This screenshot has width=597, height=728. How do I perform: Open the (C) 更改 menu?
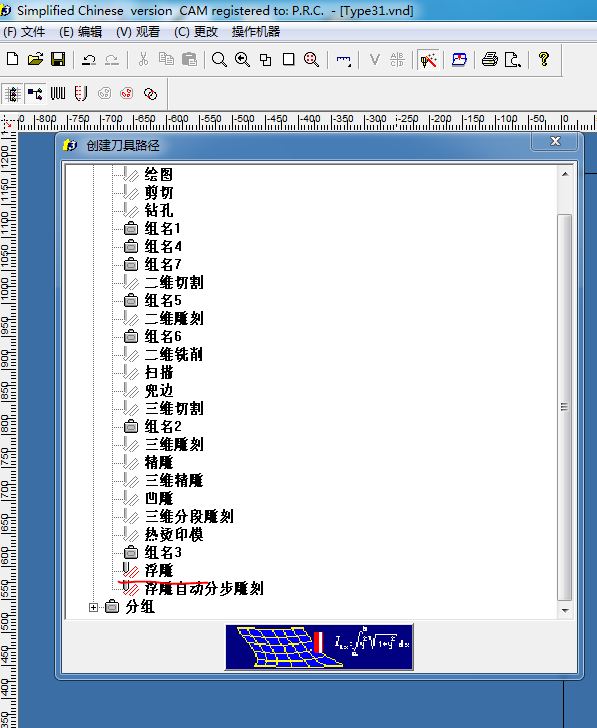[x=195, y=32]
